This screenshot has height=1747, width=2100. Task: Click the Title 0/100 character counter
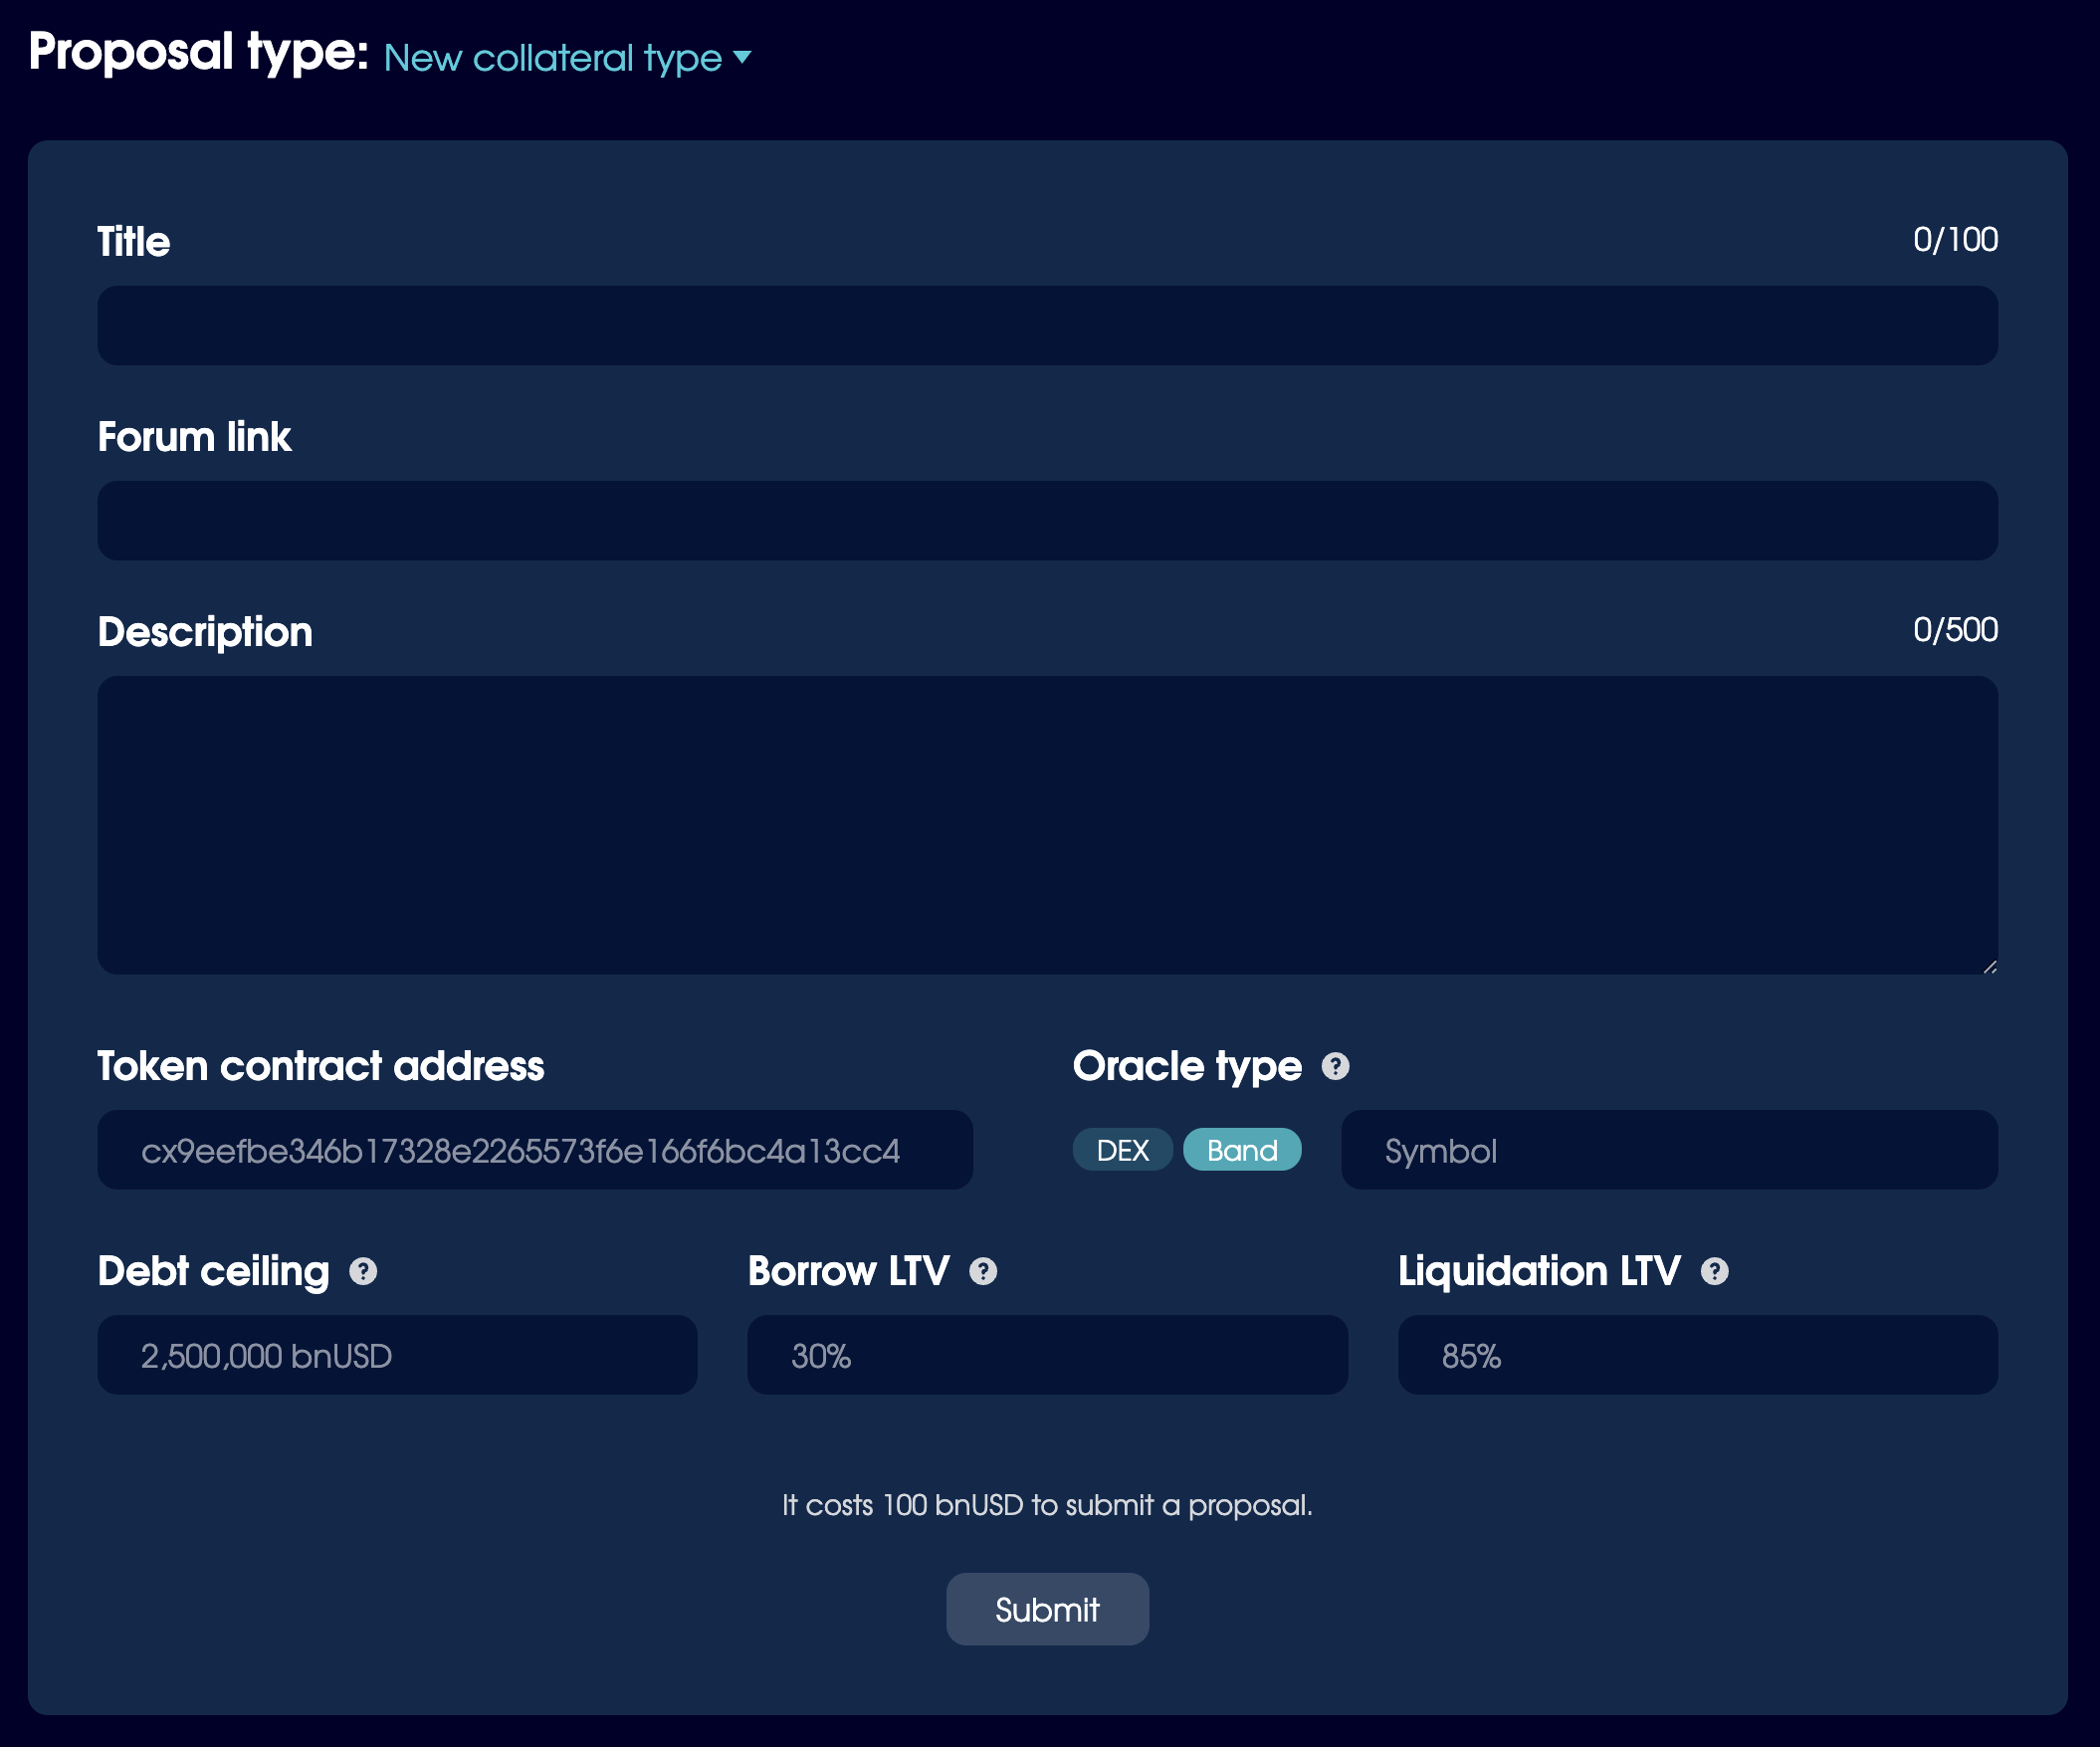(x=1954, y=240)
